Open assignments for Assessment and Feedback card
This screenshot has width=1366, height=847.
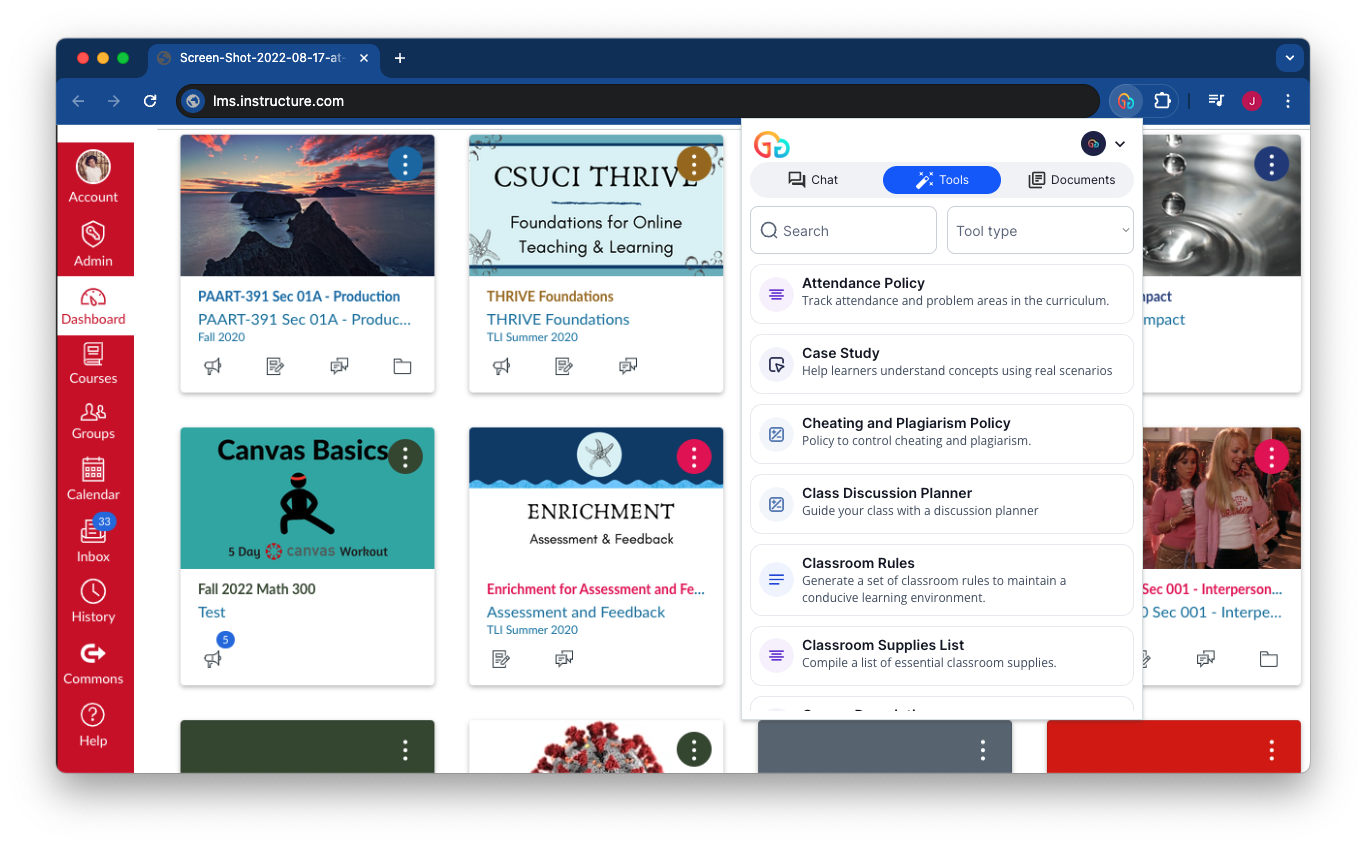(501, 659)
